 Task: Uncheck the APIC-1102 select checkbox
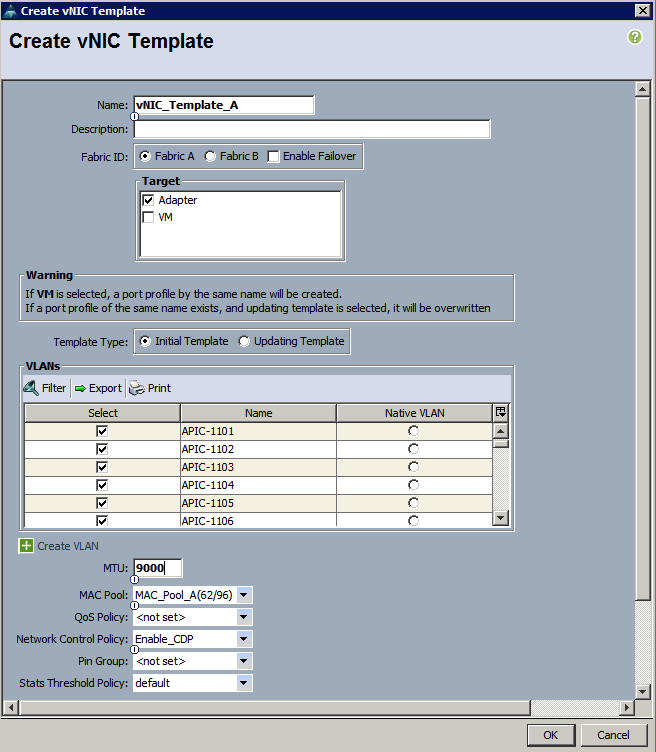tap(102, 449)
